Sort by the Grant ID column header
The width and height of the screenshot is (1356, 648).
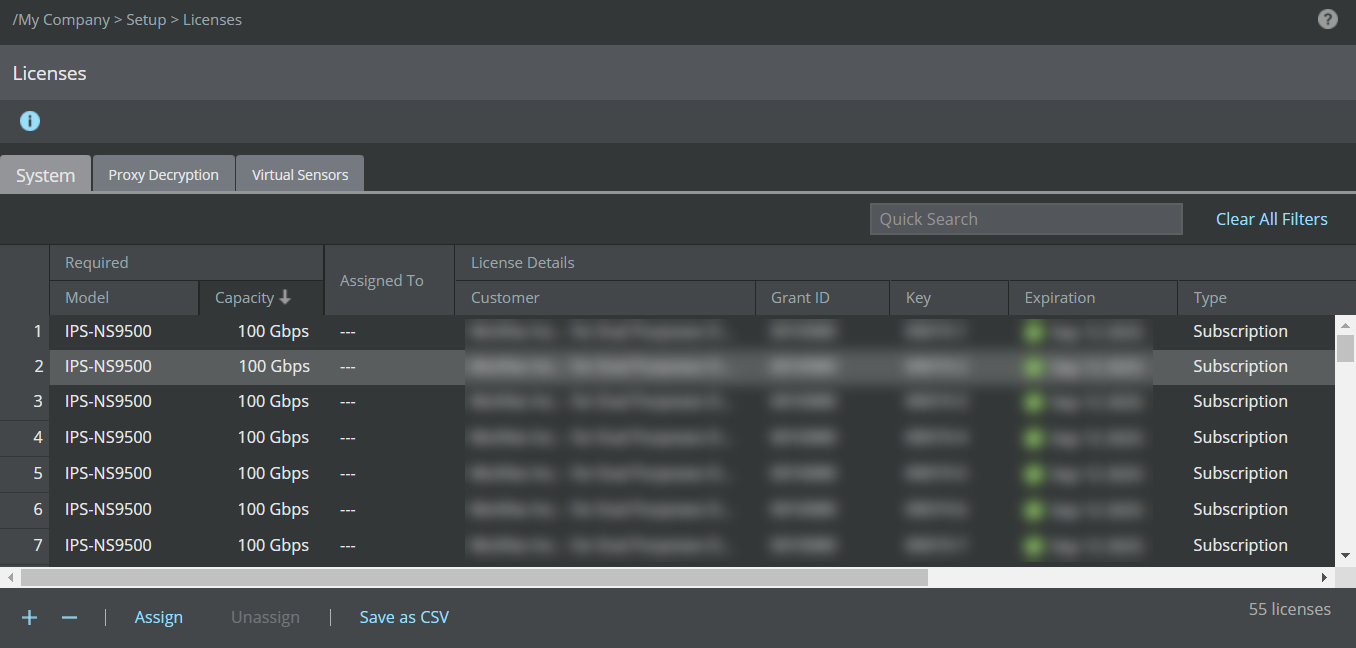822,298
